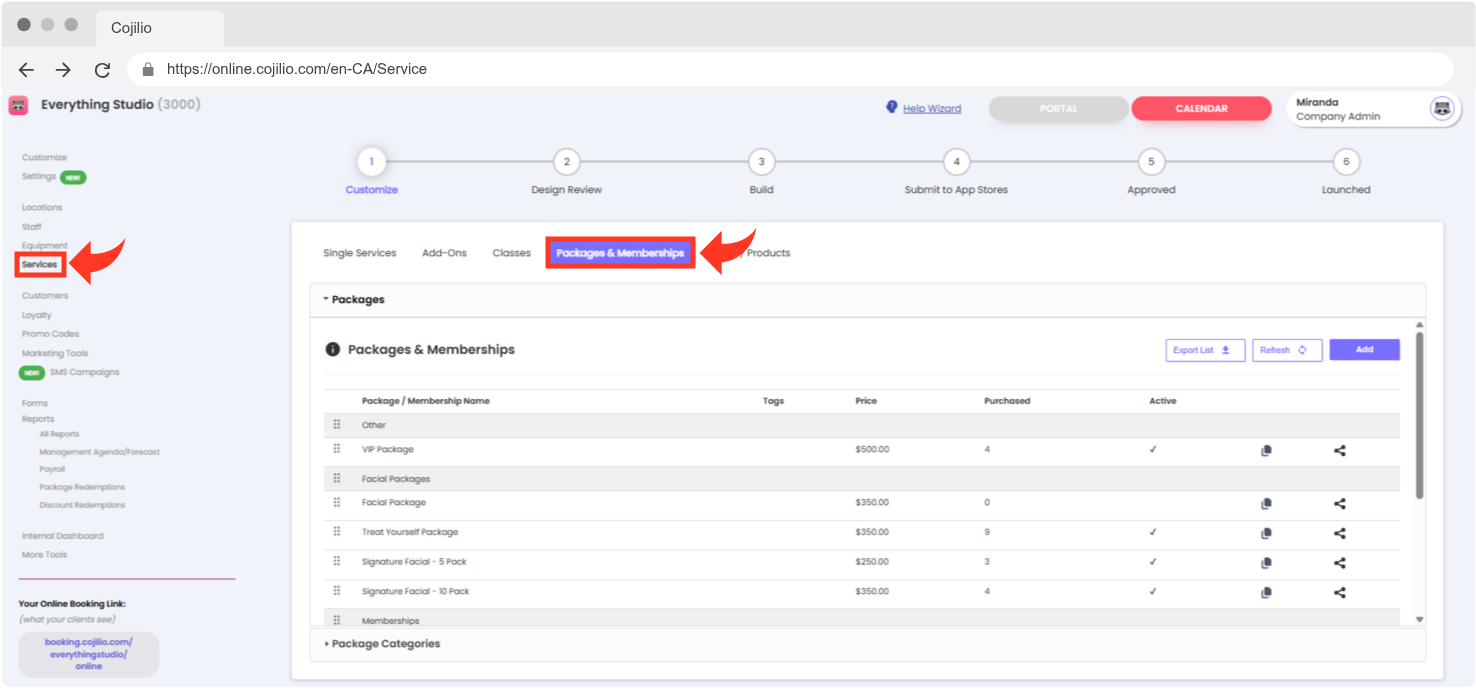Click the browser address bar URL
Image resolution: width=1476 pixels, height=694 pixels.
[296, 70]
